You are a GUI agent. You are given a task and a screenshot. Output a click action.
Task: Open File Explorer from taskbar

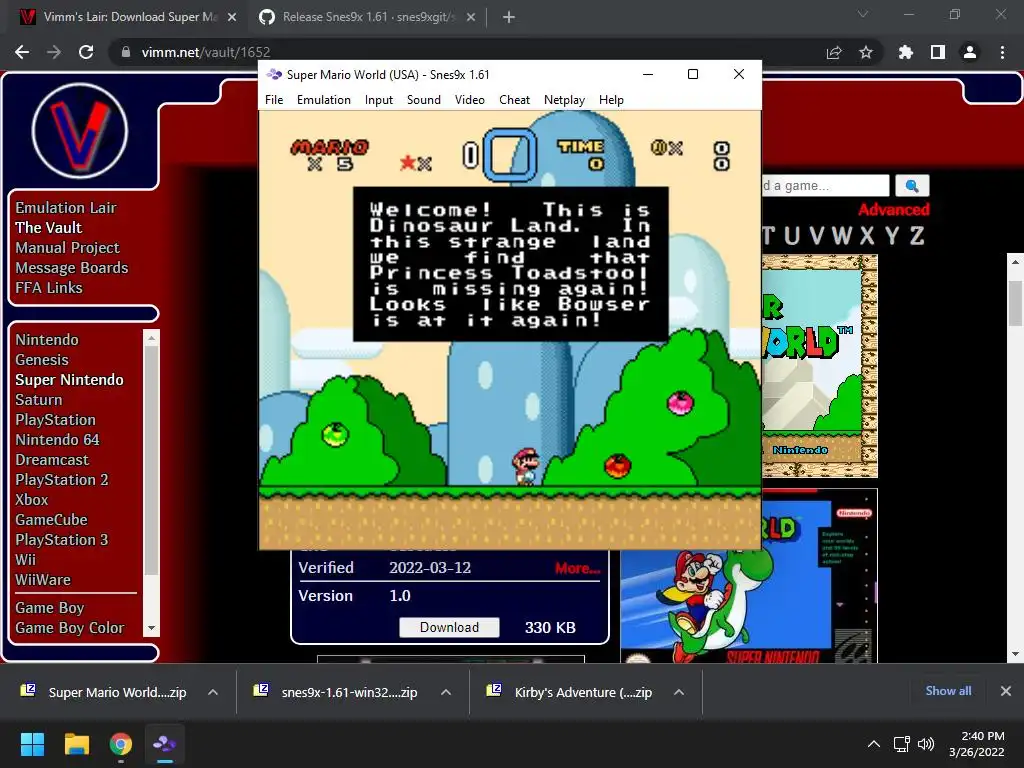(x=76, y=744)
